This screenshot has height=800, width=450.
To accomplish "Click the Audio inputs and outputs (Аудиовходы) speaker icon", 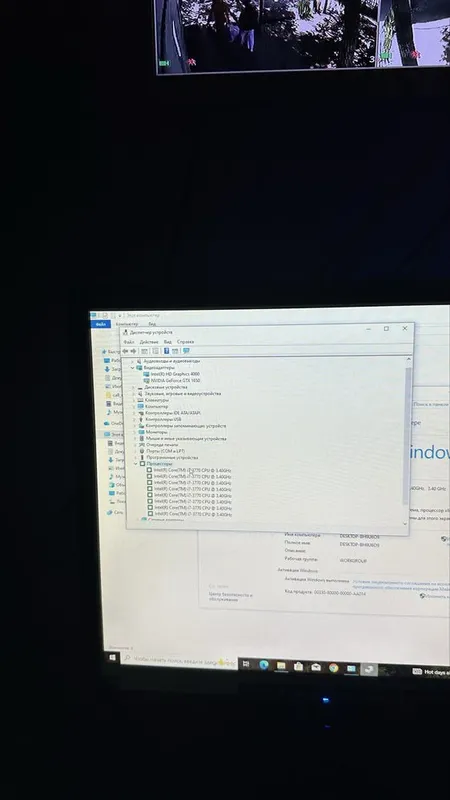I will pyautogui.click(x=139, y=361).
